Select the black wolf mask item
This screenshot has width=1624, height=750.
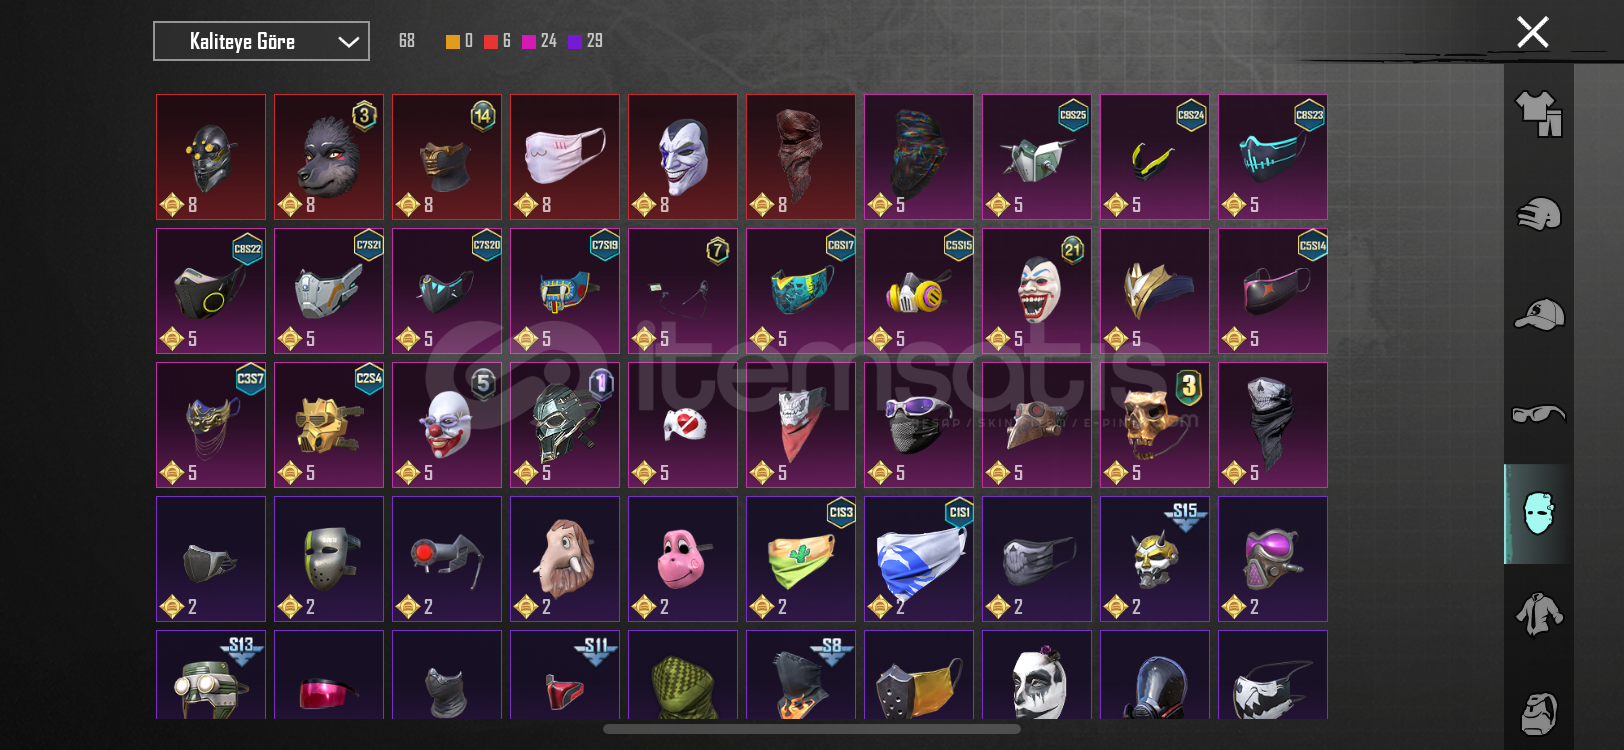(329, 157)
